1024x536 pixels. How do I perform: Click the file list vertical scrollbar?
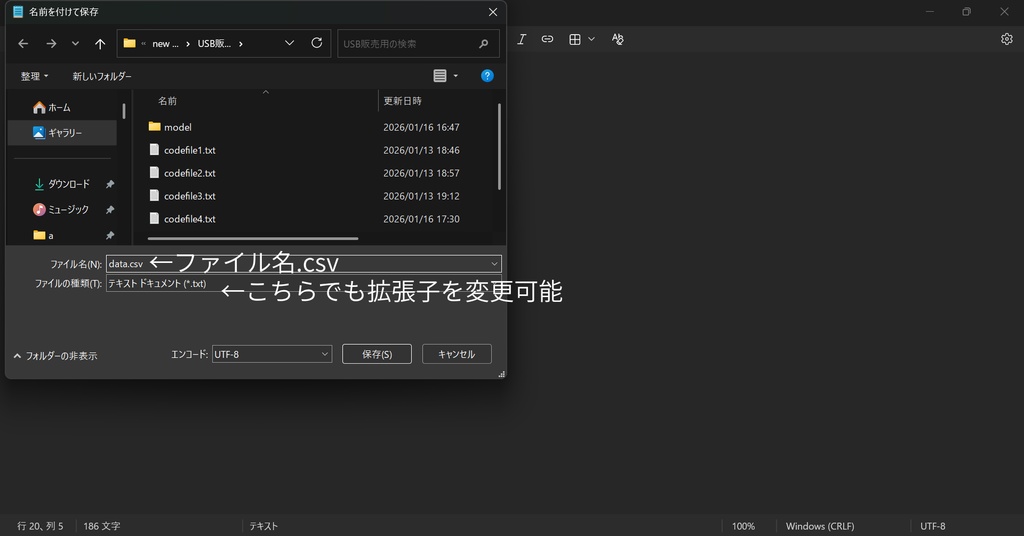500,146
